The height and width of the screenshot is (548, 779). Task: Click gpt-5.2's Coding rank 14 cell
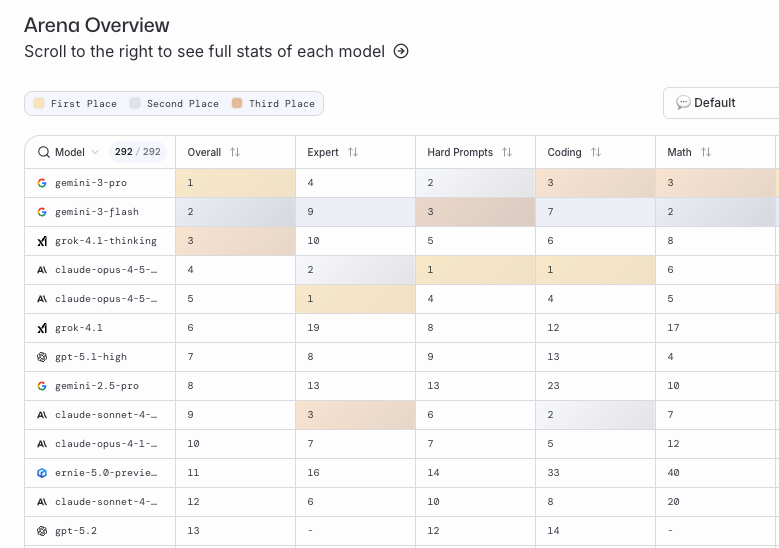596,531
